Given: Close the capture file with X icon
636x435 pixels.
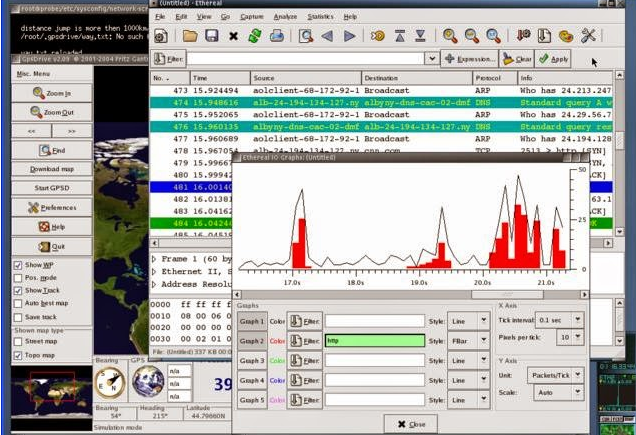Looking at the screenshot, I should 233,36.
